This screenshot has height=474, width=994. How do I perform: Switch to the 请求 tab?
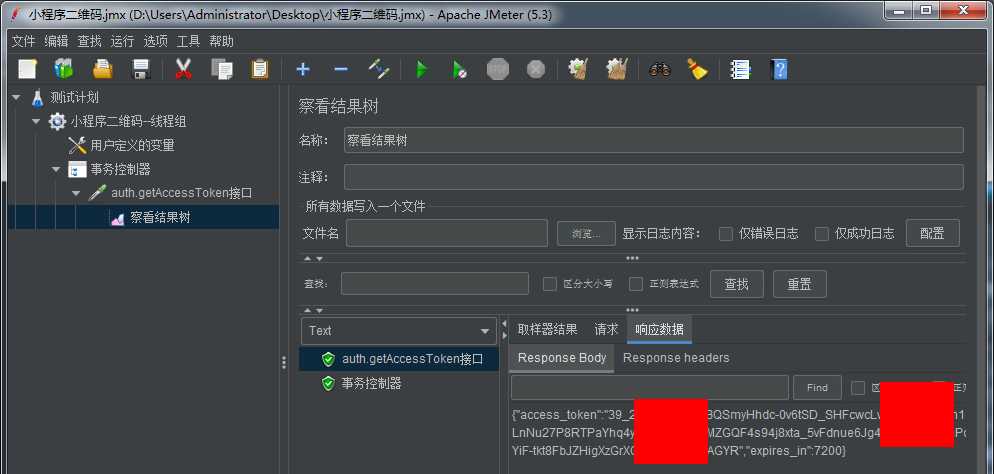point(606,329)
